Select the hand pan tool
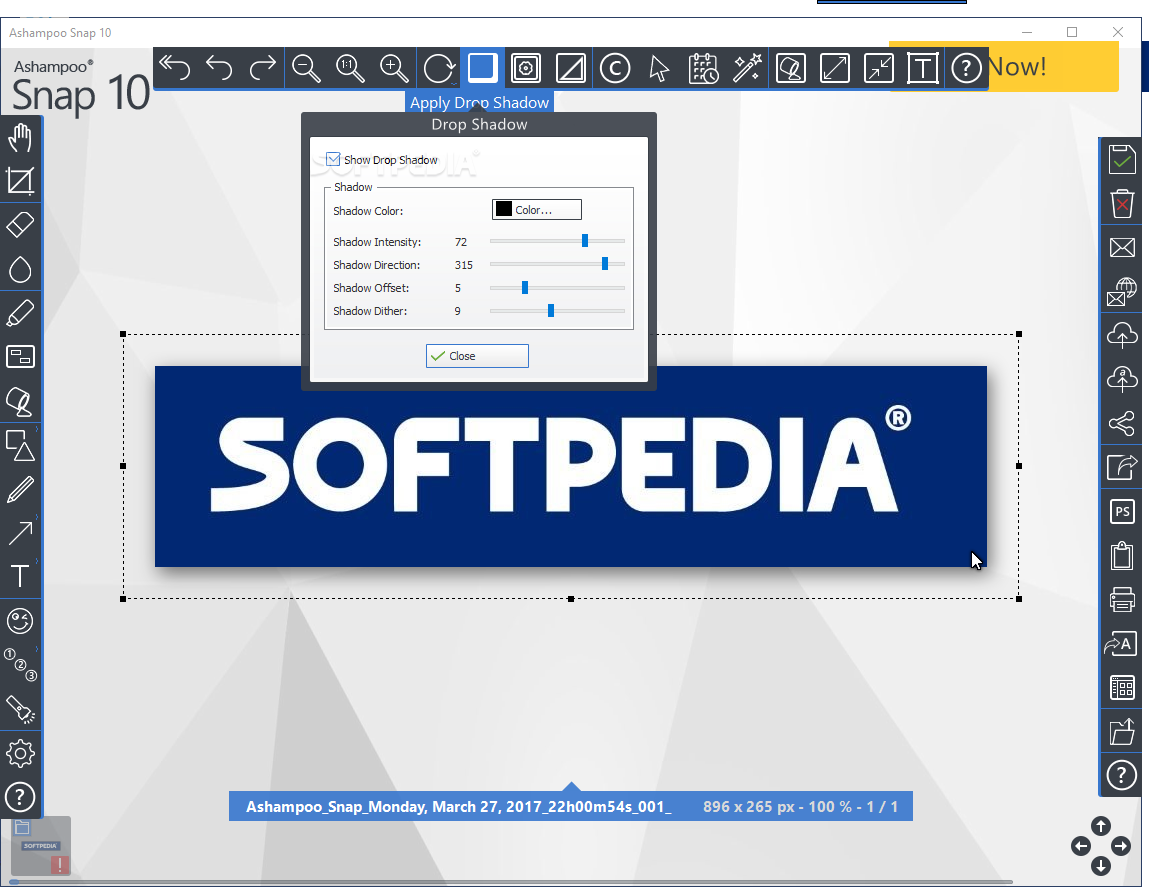Image resolution: width=1149 pixels, height=887 pixels. 21,137
